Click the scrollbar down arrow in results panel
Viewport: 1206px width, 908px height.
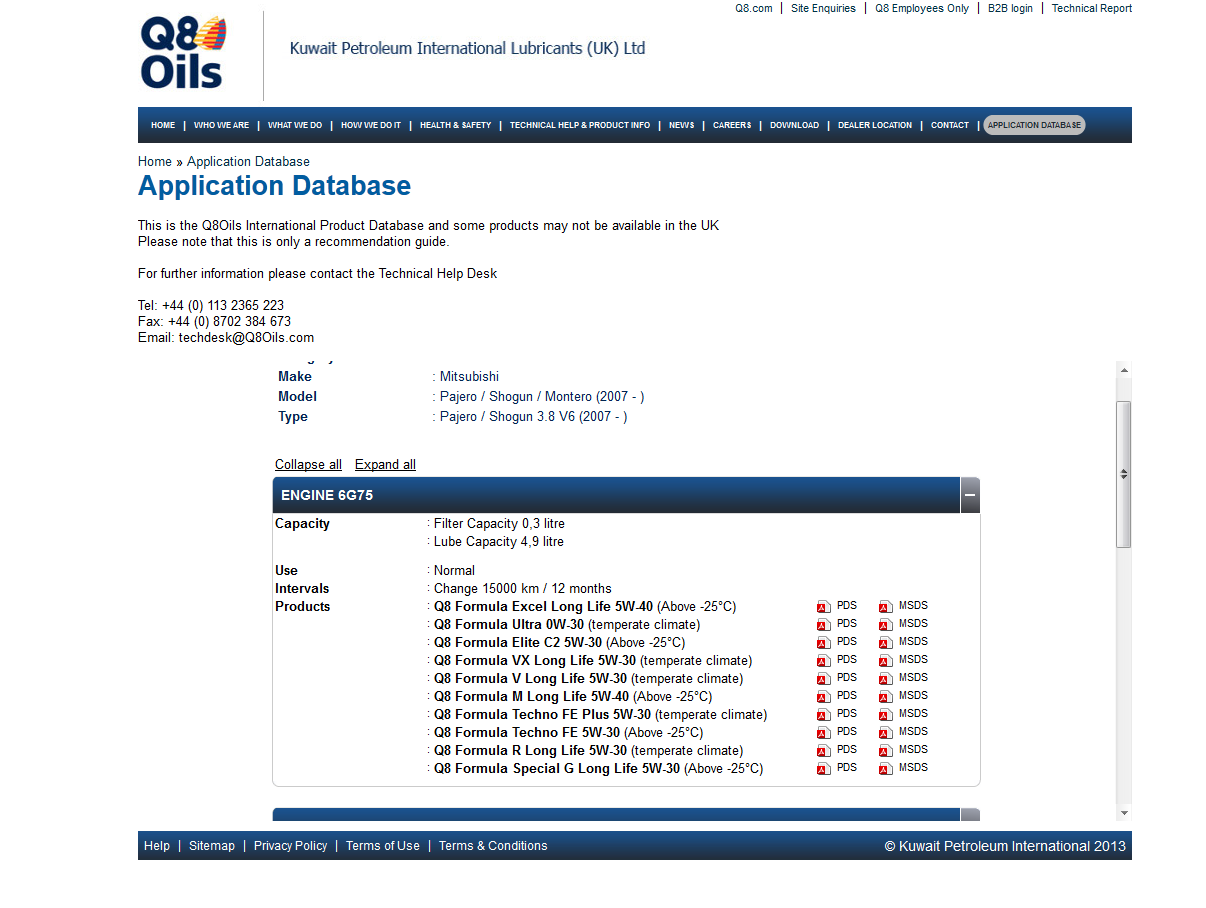click(1124, 812)
